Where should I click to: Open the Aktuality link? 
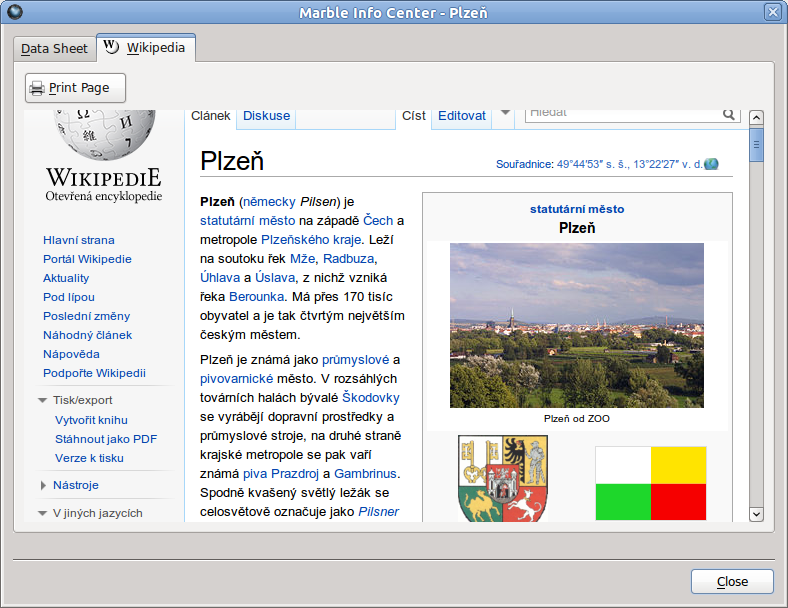pos(66,278)
